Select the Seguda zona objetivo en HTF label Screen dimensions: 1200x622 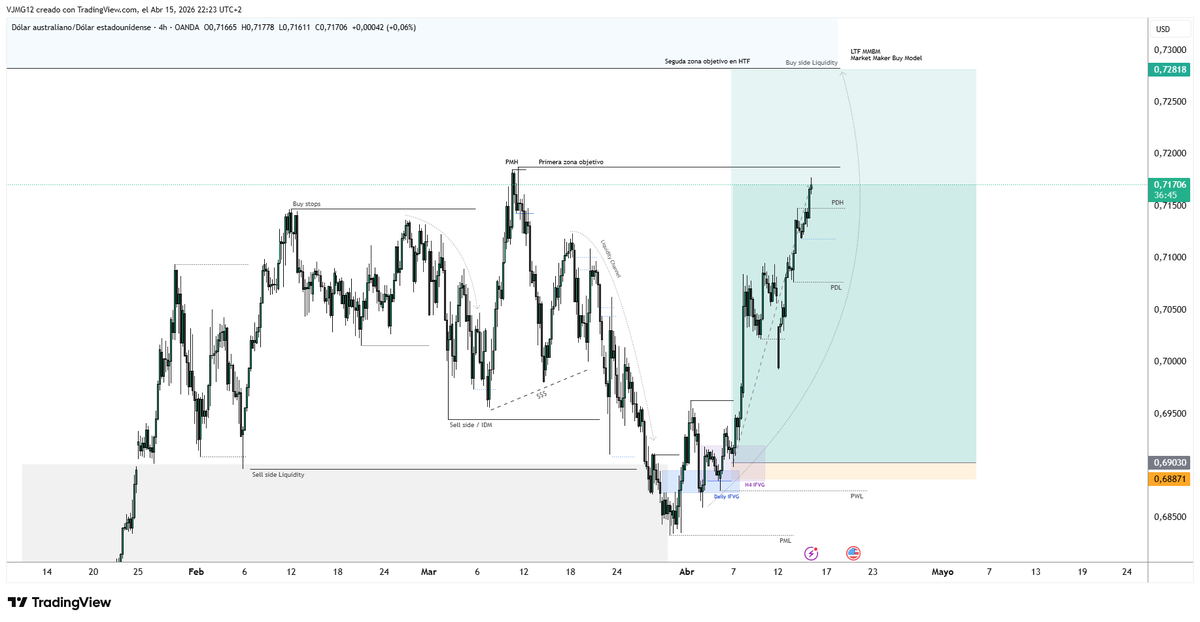coord(707,61)
